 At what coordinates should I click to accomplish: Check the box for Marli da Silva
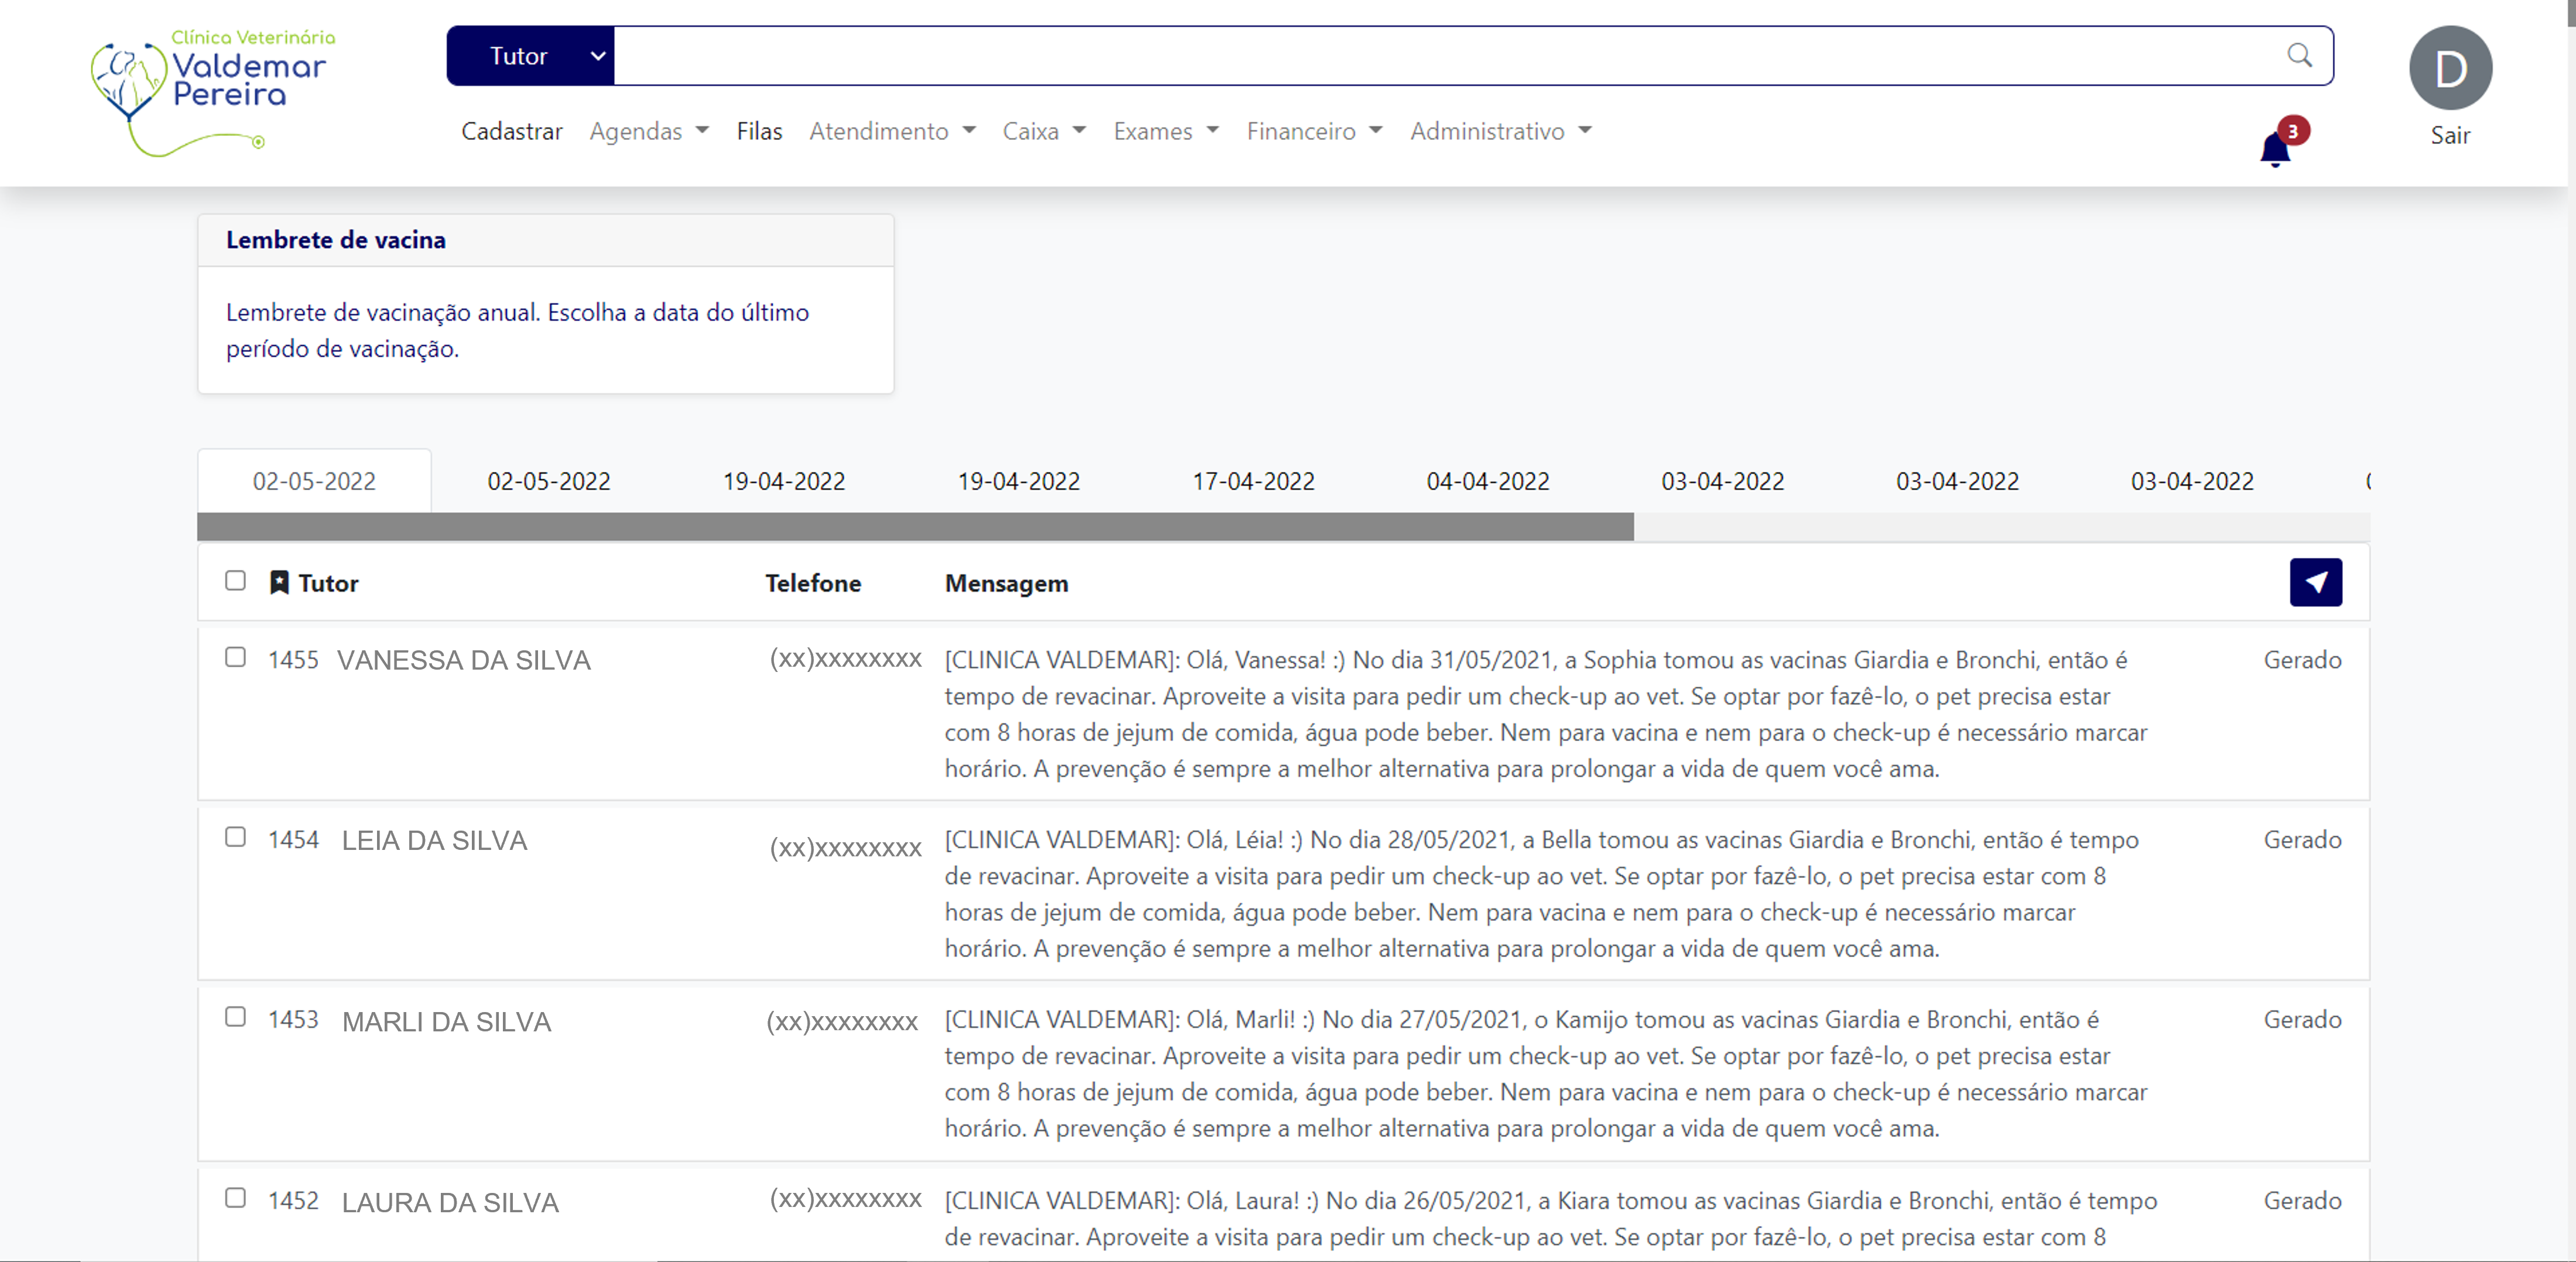235,1017
